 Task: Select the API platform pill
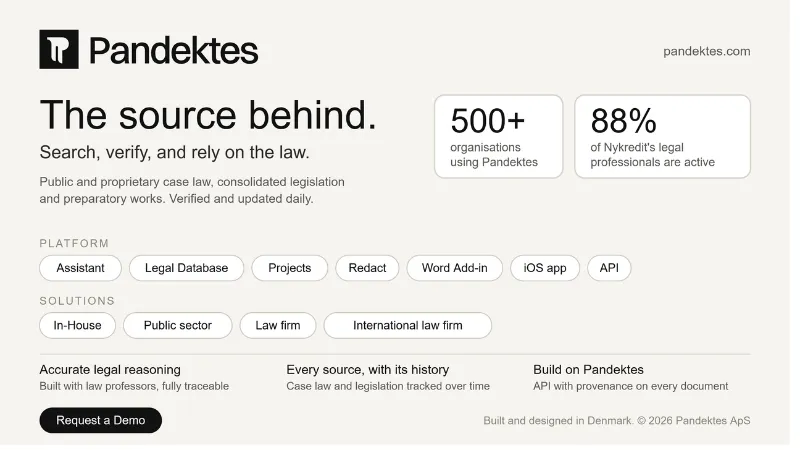click(x=609, y=268)
